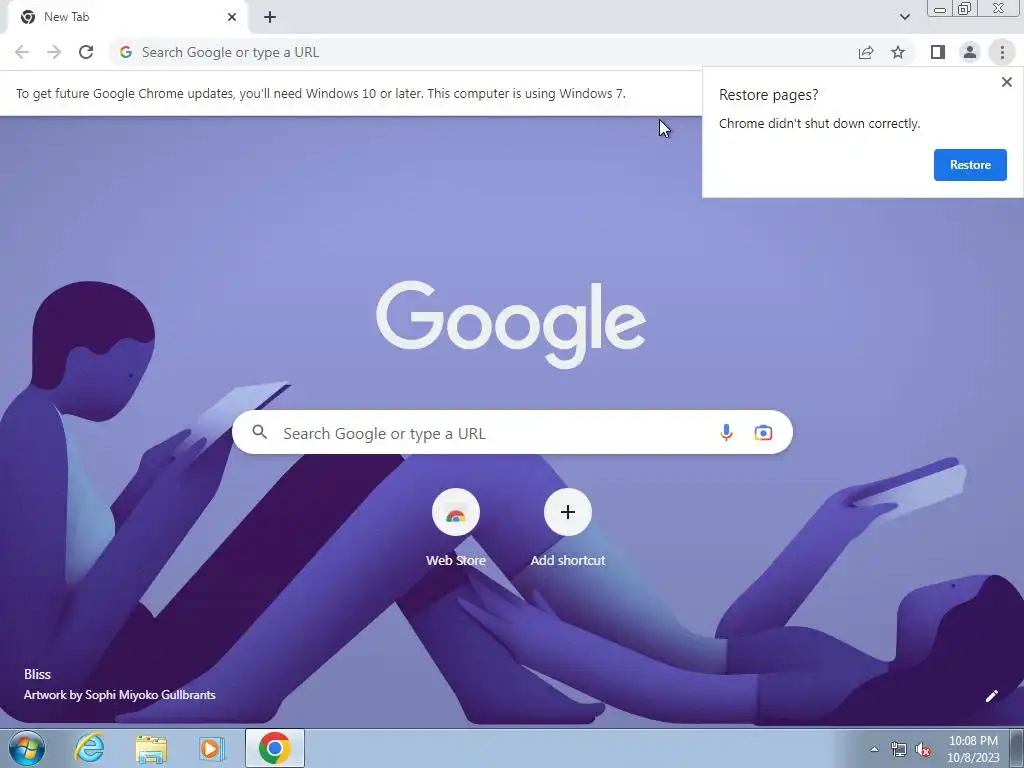Customize this page with pencil icon

click(991, 696)
